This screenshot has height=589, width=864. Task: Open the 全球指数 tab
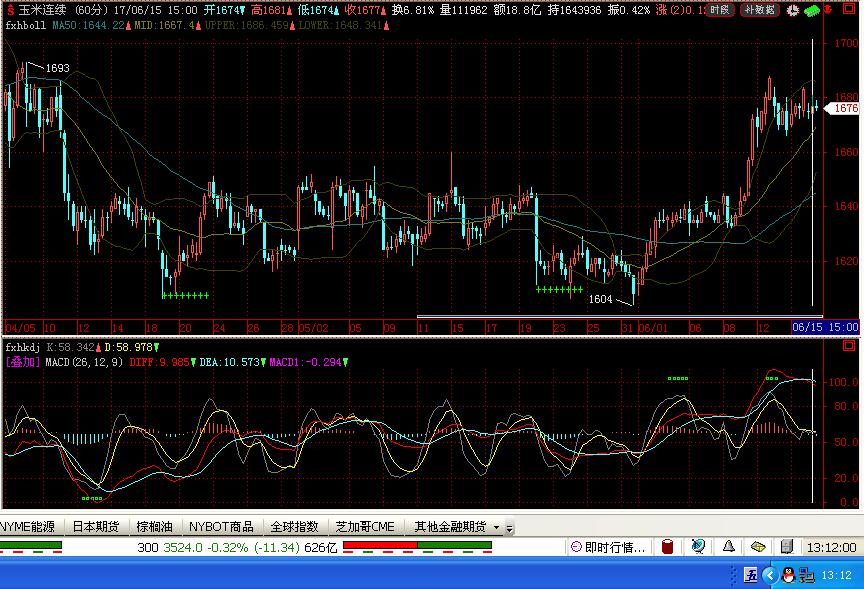click(294, 526)
